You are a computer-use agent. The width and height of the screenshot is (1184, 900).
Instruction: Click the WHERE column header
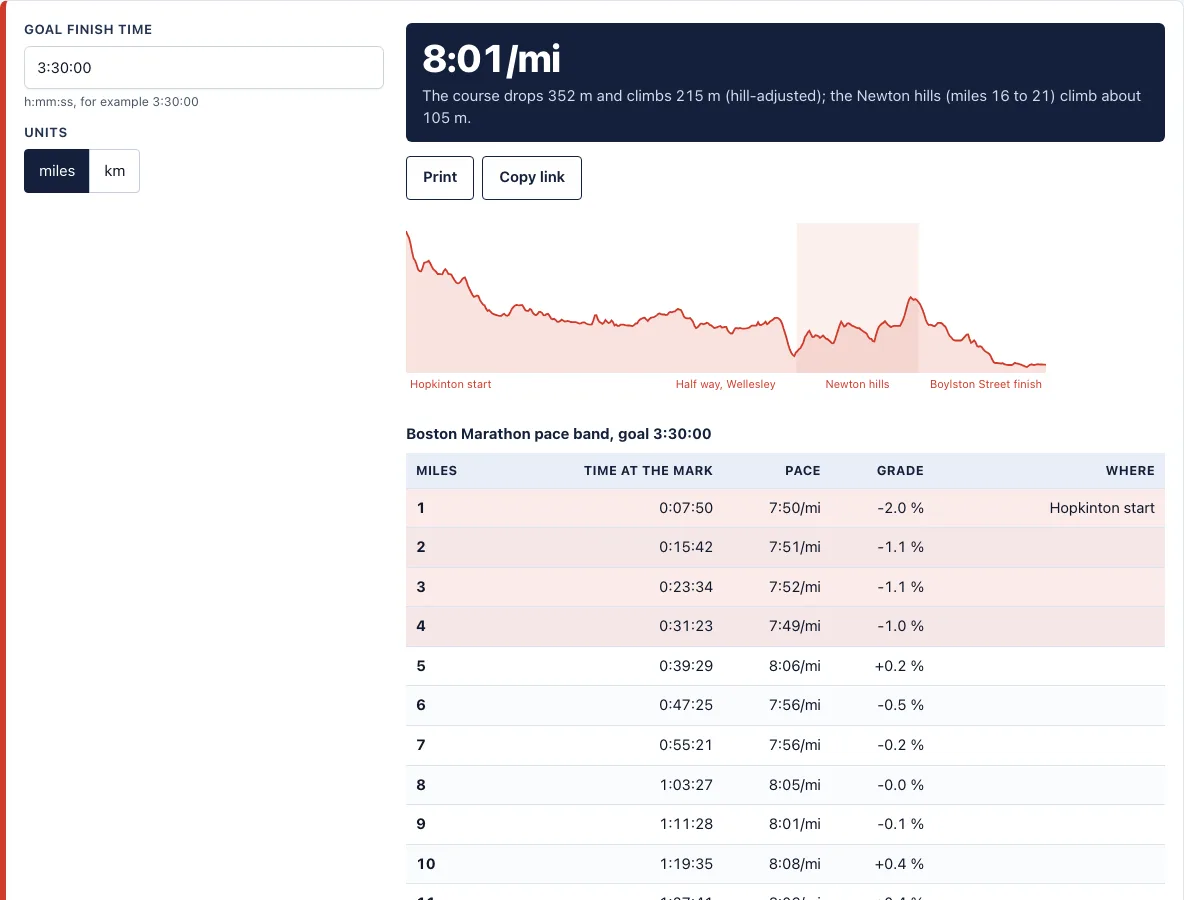coord(1130,470)
